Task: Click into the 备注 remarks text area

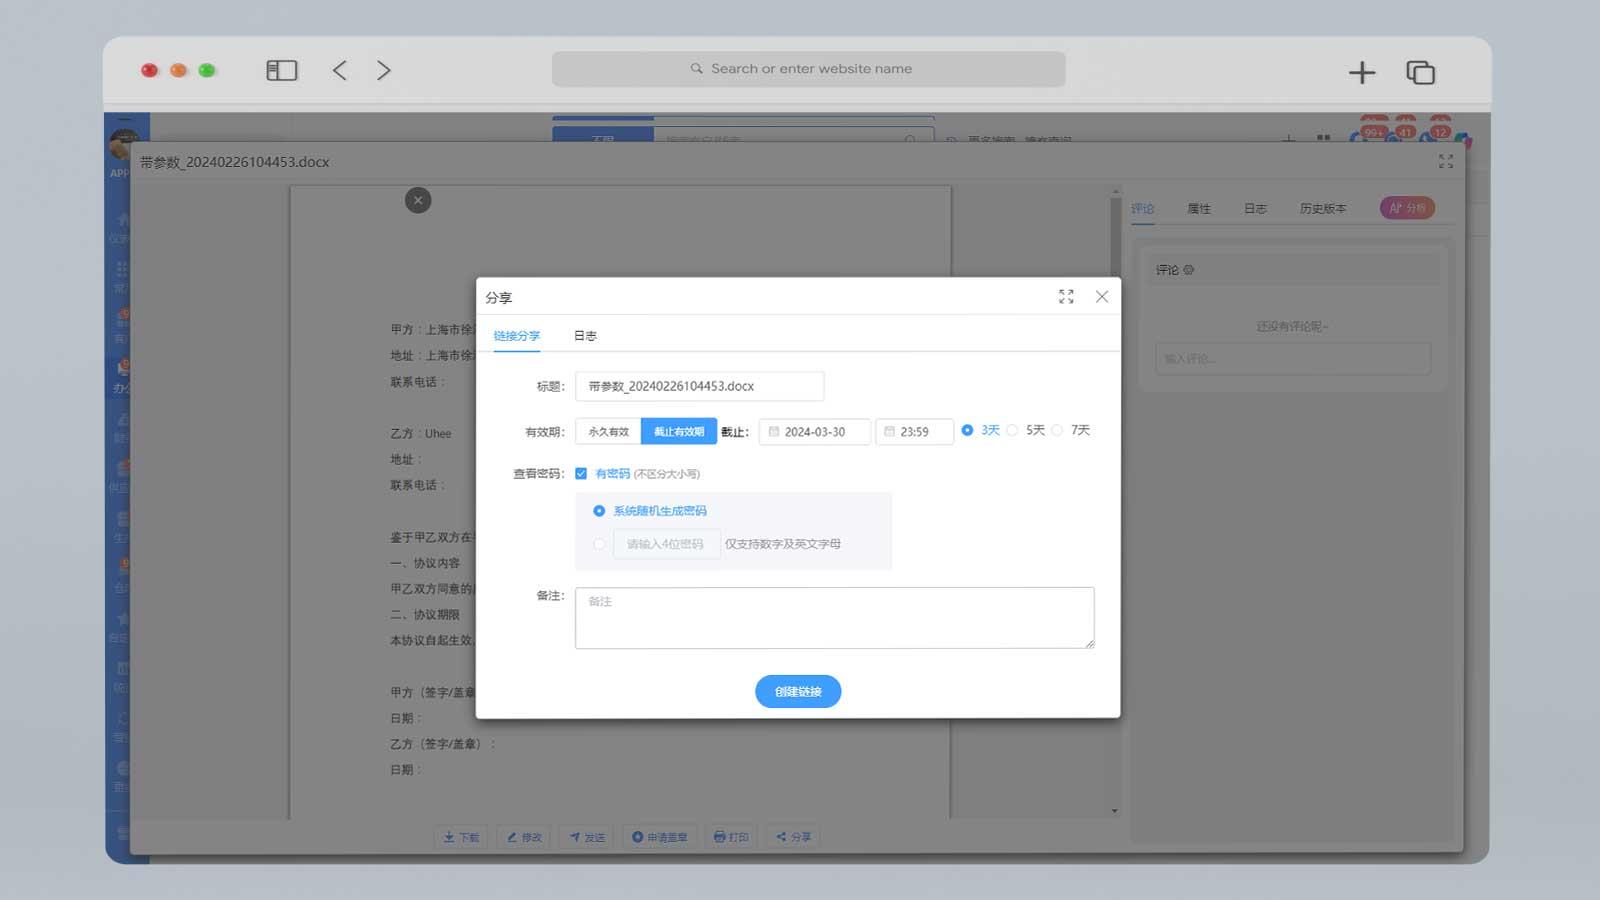Action: click(834, 617)
